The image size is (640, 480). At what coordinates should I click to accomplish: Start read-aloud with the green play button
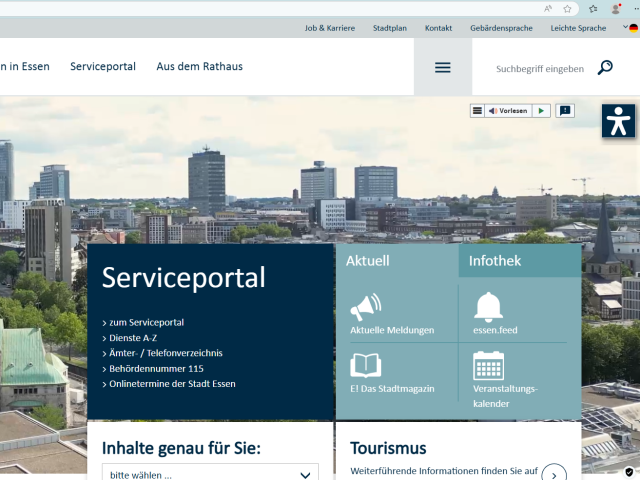tap(541, 111)
